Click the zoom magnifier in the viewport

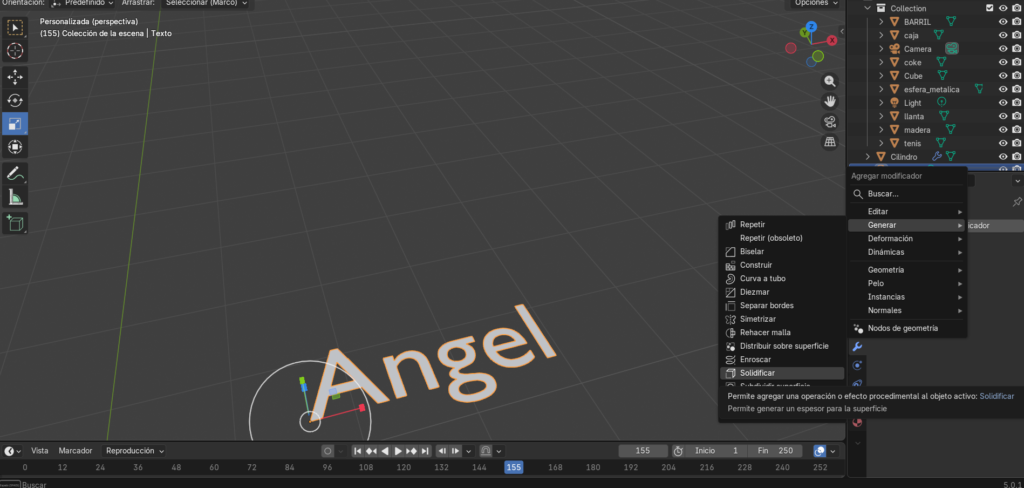(x=830, y=81)
